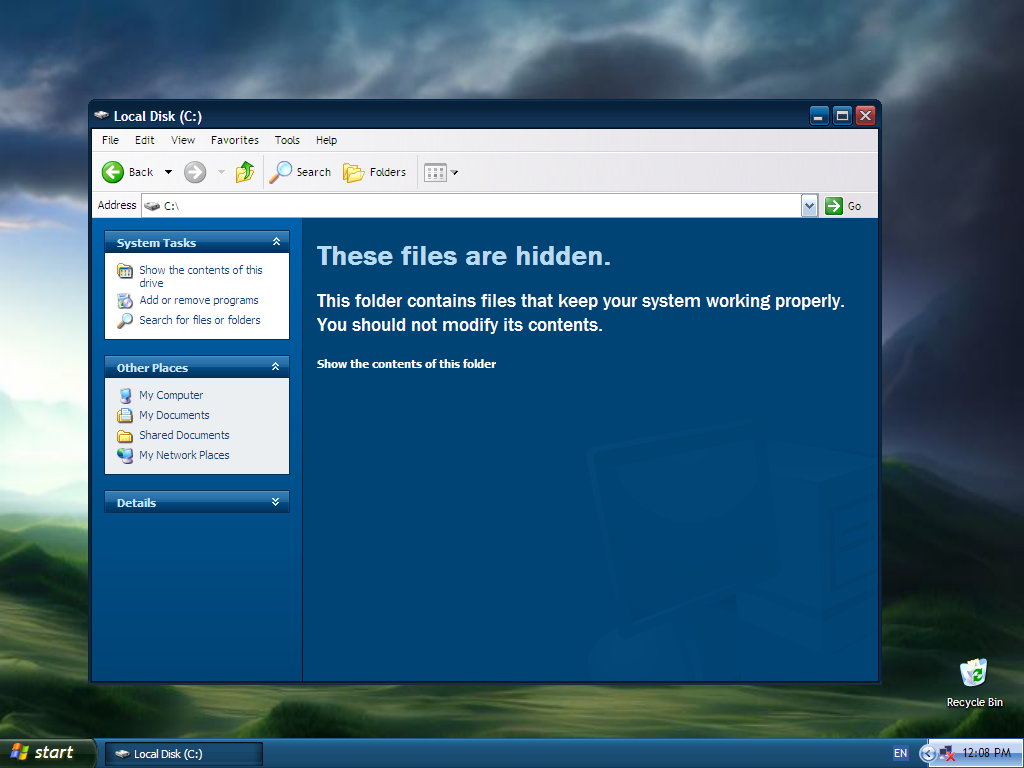Viewport: 1024px width, 768px height.
Task: Click the Search for files magnifier icon
Action: [x=125, y=321]
